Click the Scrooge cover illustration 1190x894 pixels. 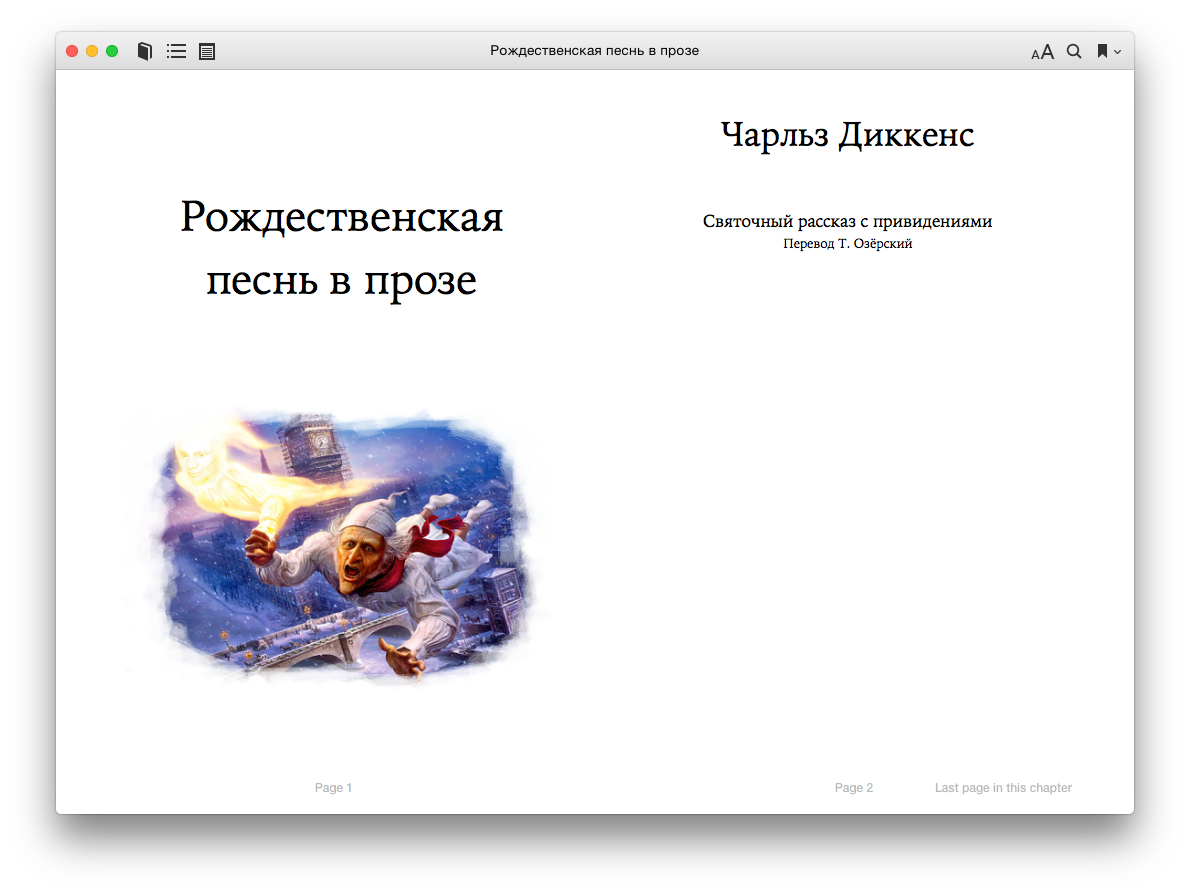coord(340,545)
